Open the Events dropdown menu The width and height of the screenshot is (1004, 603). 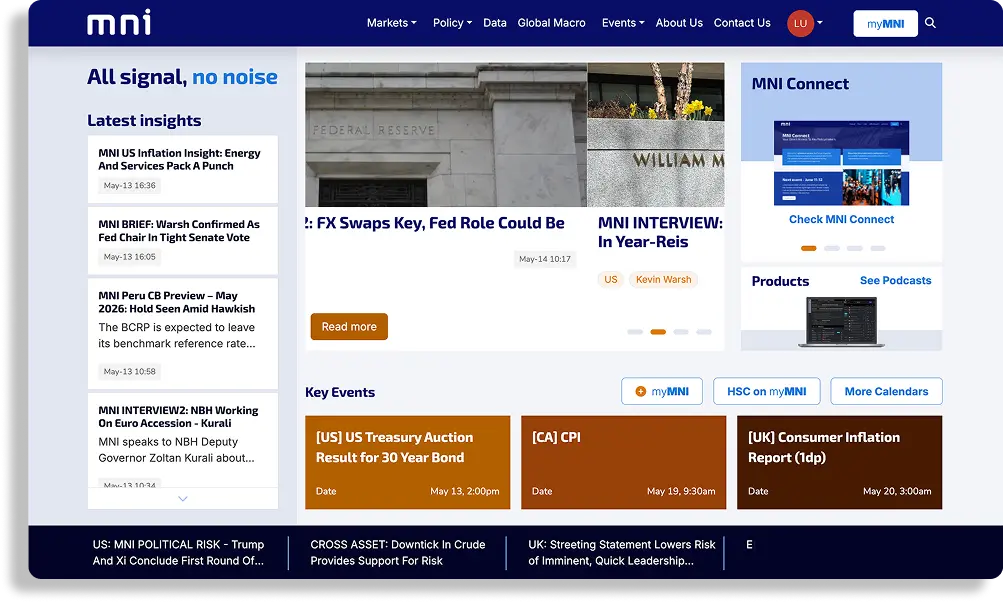(x=622, y=23)
